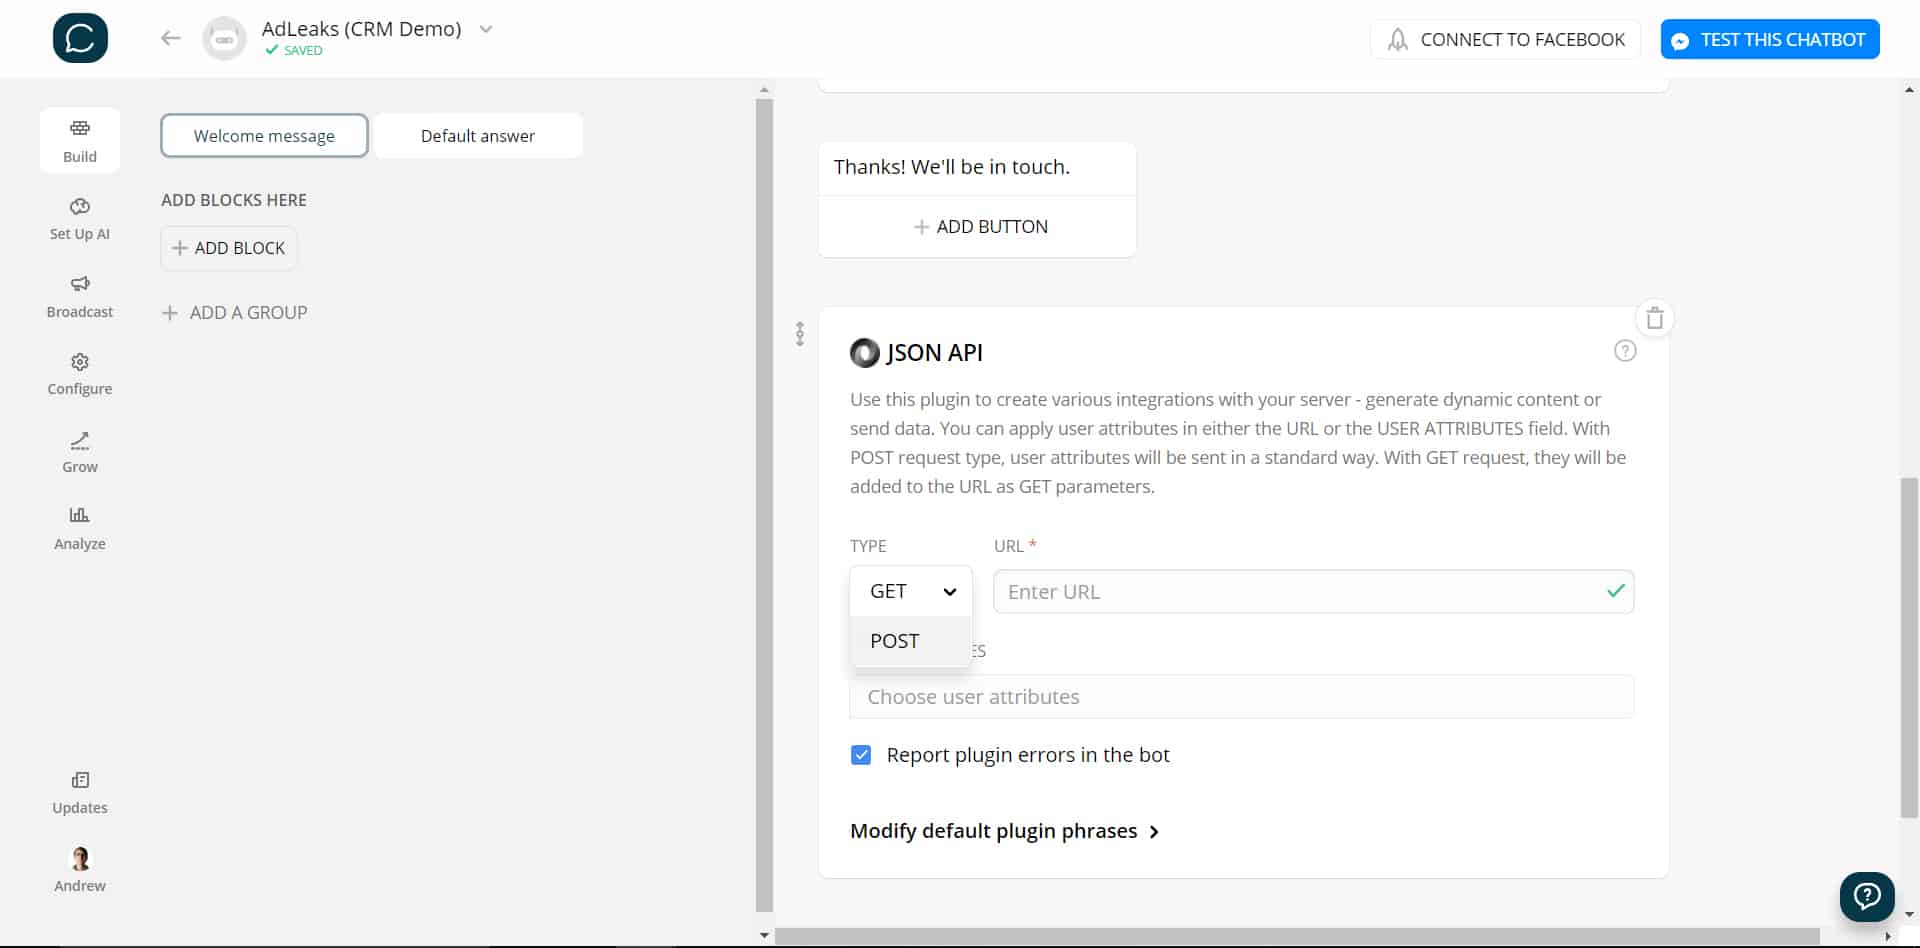Click CONNECT TO FACEBOOK button
Screen dimensions: 1920x948
click(1505, 39)
